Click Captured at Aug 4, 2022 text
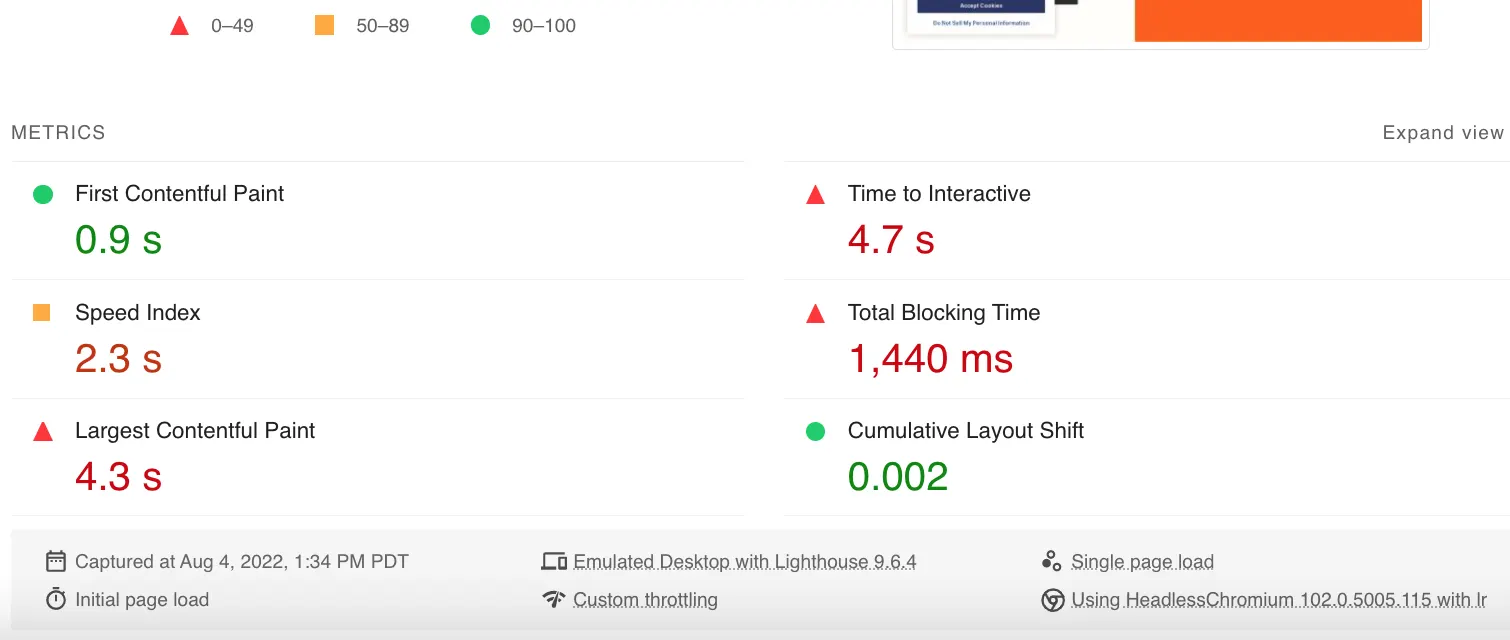Viewport: 1510px width, 640px height. coord(242,562)
